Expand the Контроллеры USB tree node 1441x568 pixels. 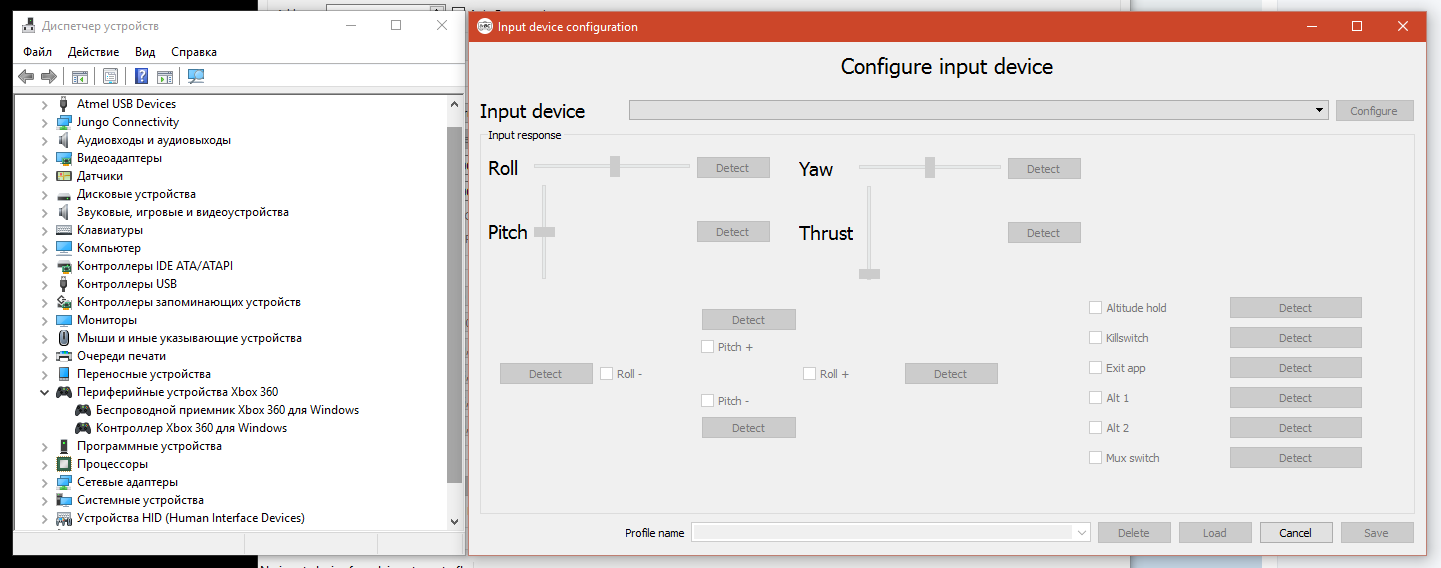click(x=44, y=284)
